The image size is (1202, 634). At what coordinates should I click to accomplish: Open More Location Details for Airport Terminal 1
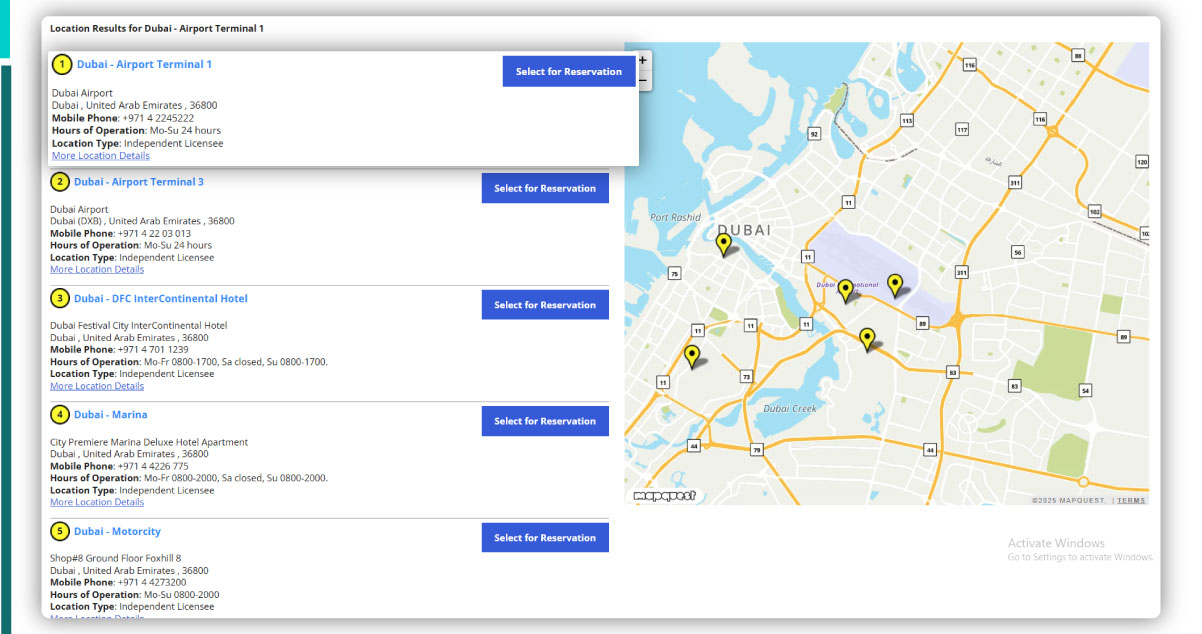[100, 155]
